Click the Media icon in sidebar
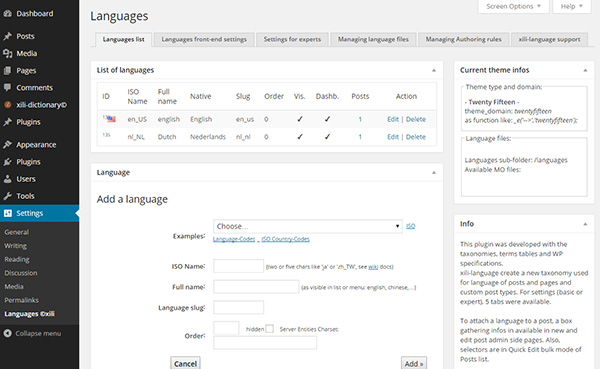The image size is (600, 369). pyautogui.click(x=7, y=54)
